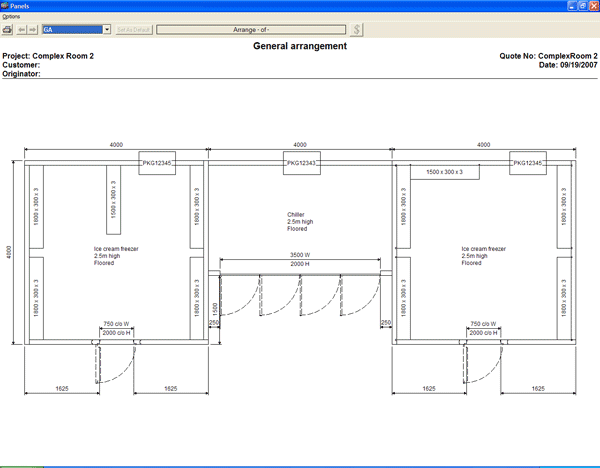
Task: Select the PKG12345 unit in right freezer
Action: coord(527,163)
